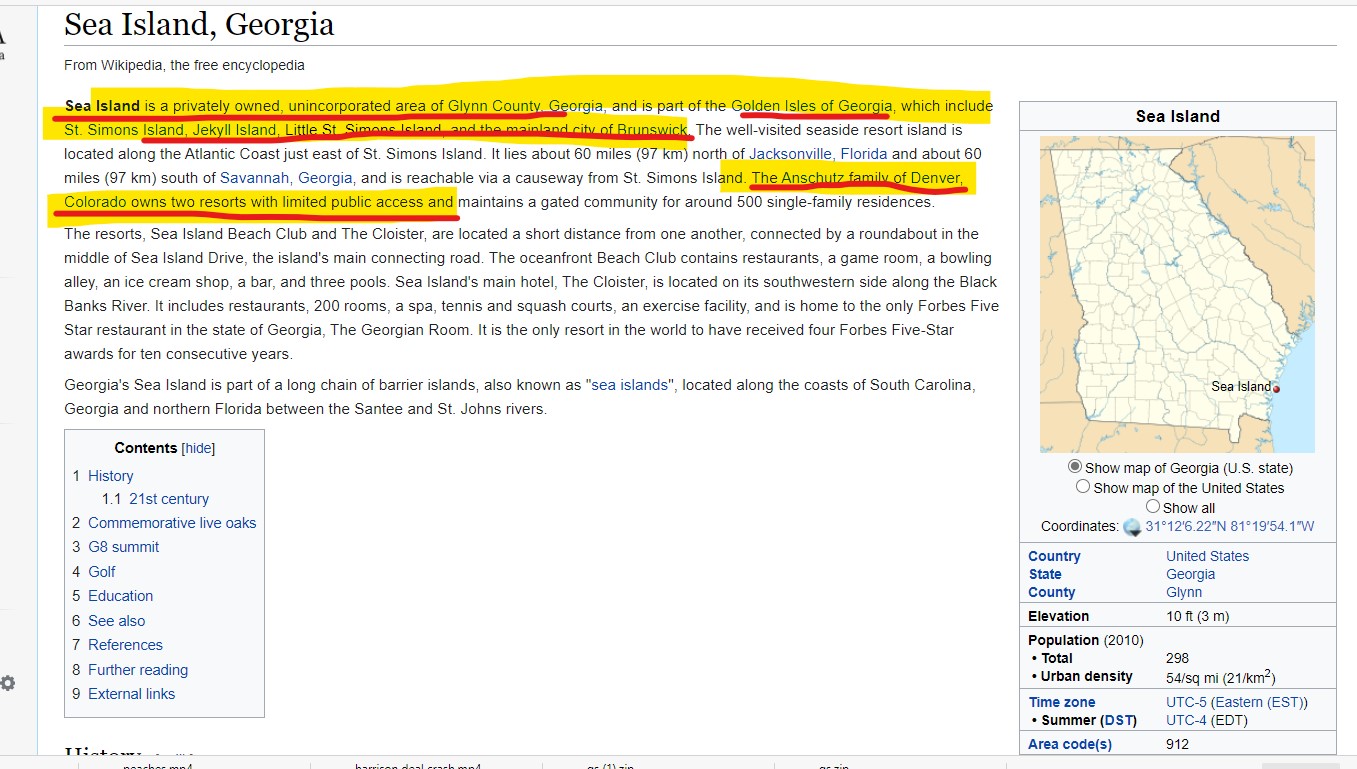Open Commemorative live oaks contents entry
Screen dimensions: 1357x769
172,523
